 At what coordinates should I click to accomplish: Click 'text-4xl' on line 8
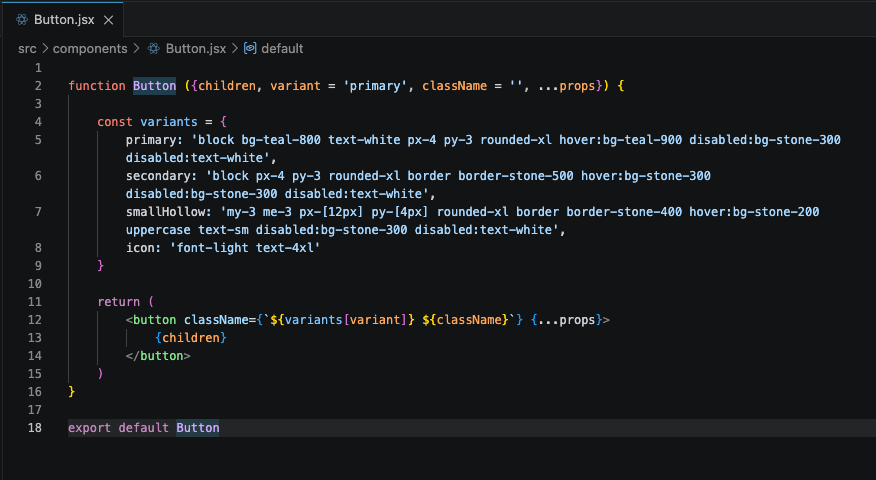(284, 248)
